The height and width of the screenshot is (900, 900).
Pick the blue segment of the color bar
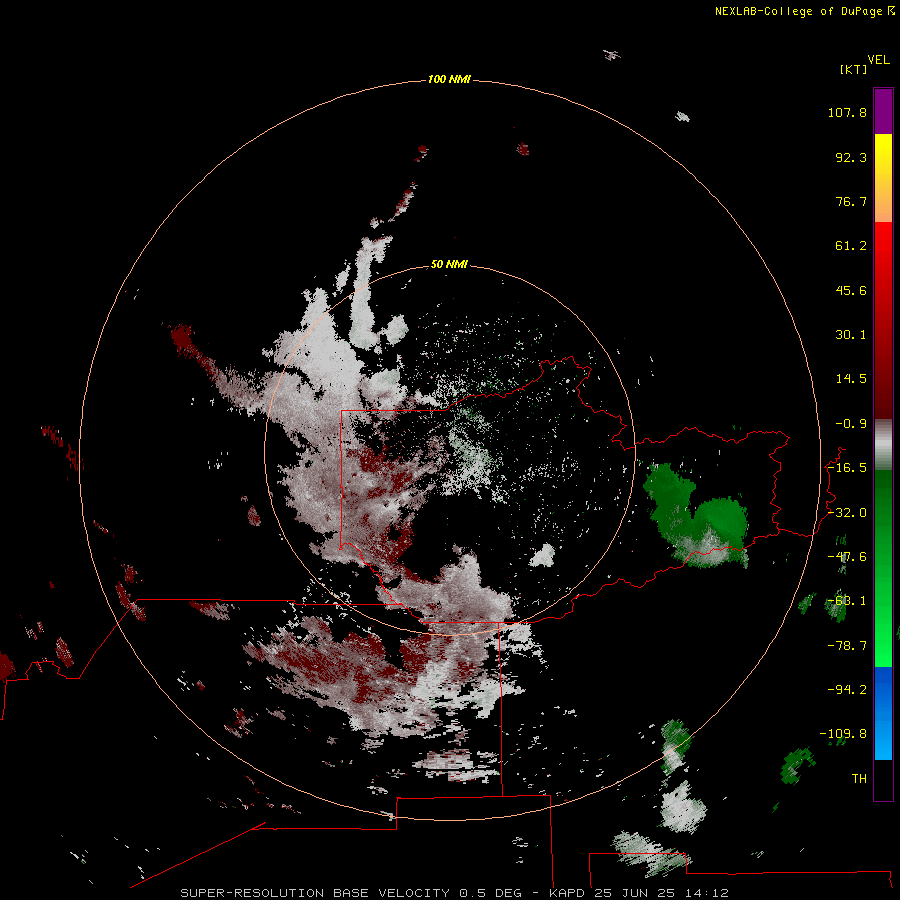pos(883,713)
